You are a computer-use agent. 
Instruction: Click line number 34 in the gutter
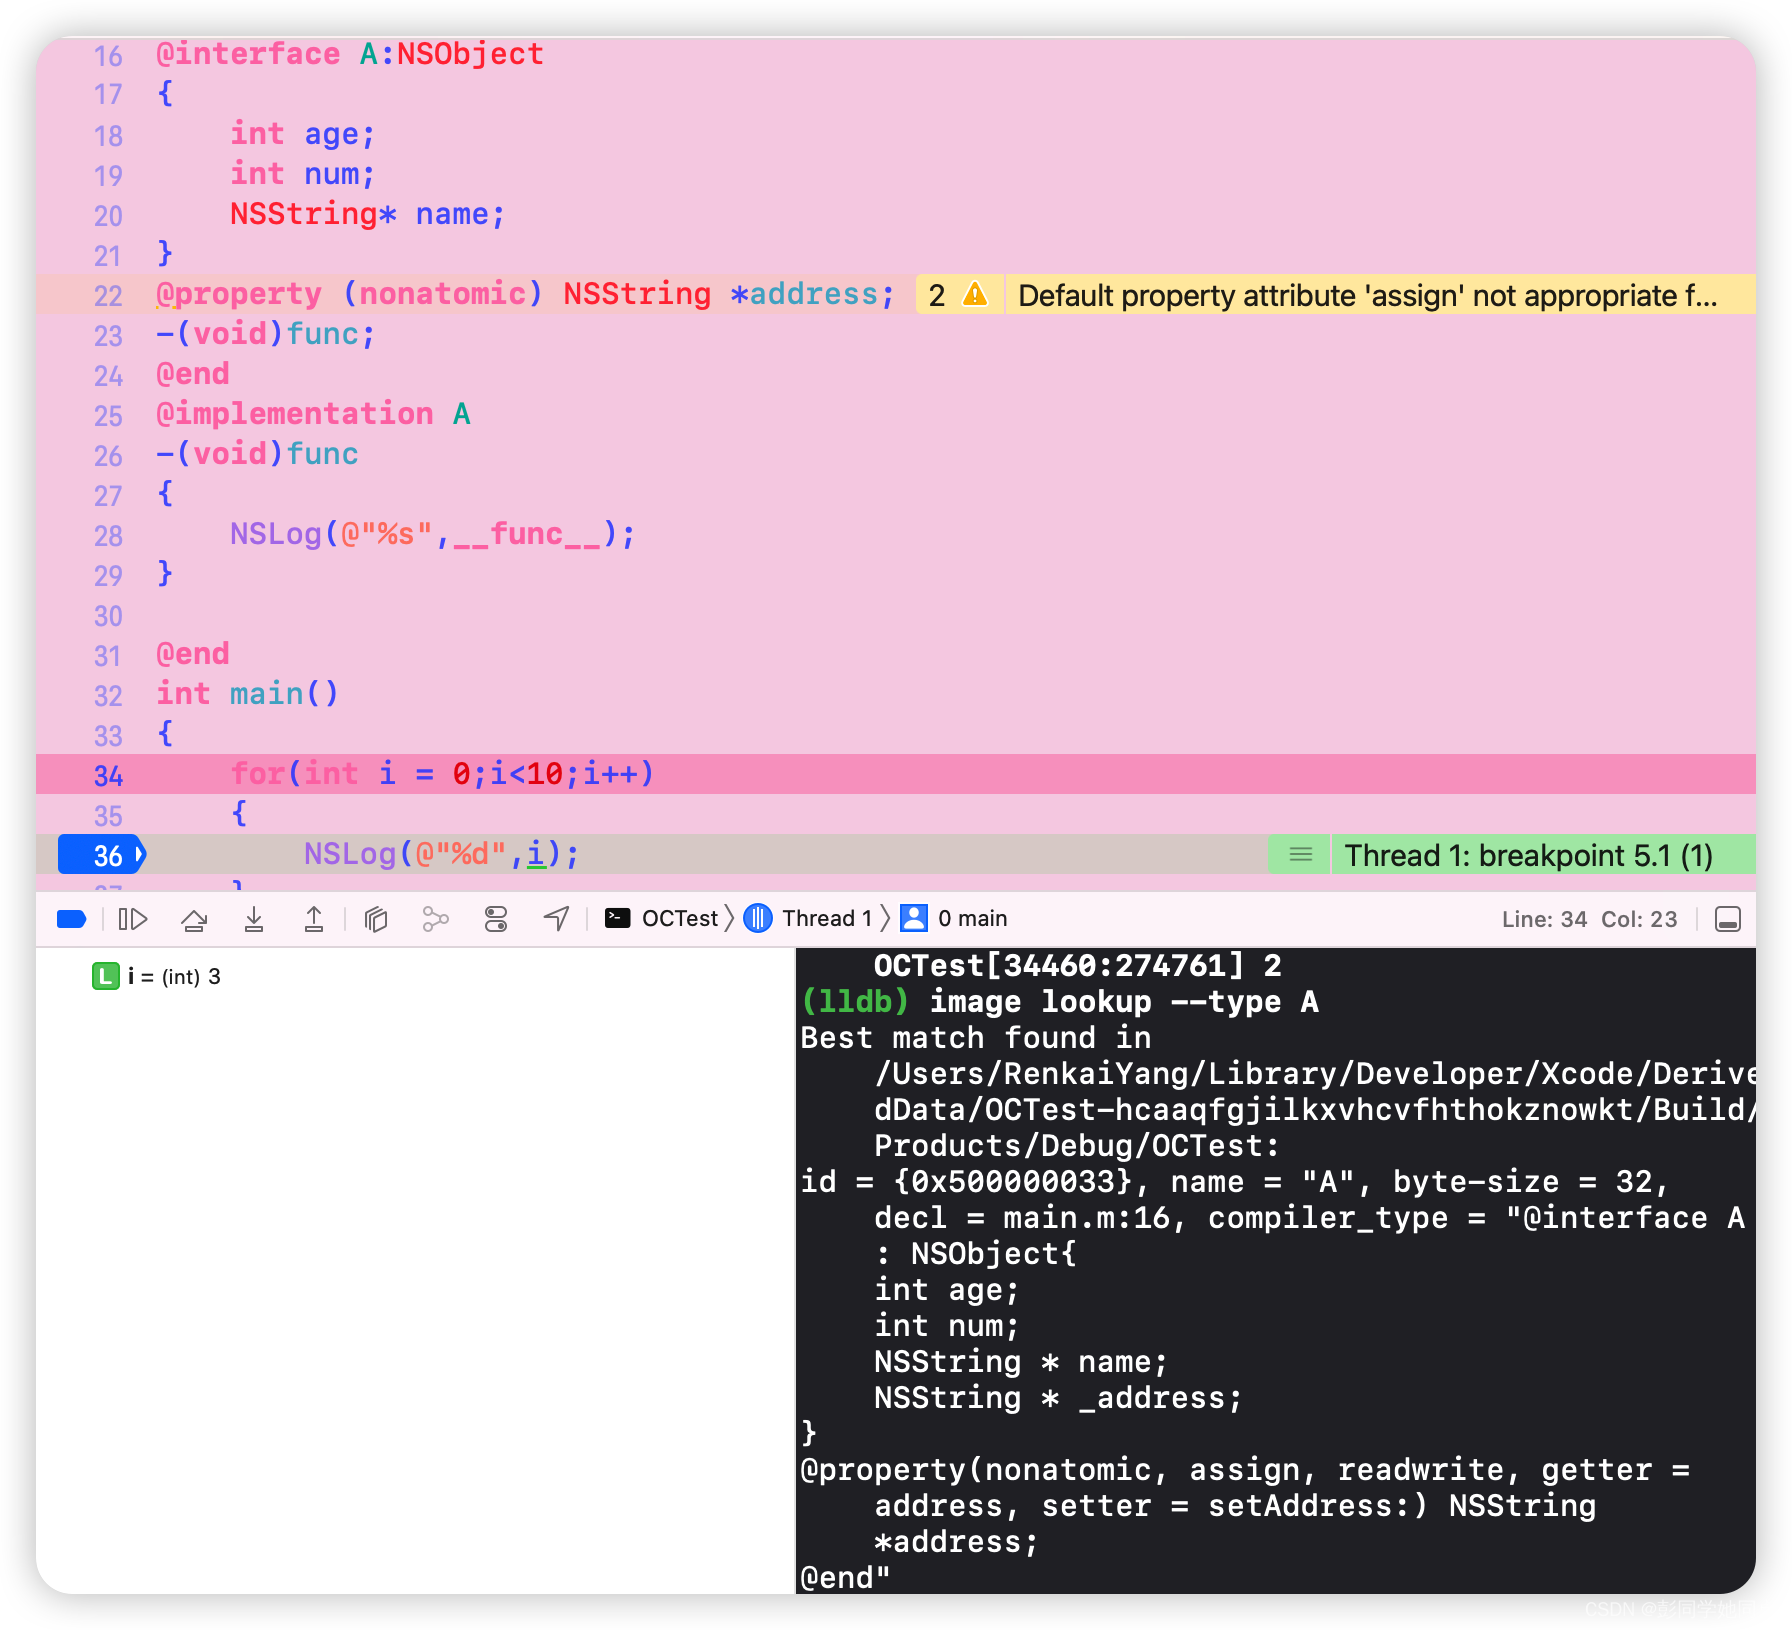[x=108, y=775]
